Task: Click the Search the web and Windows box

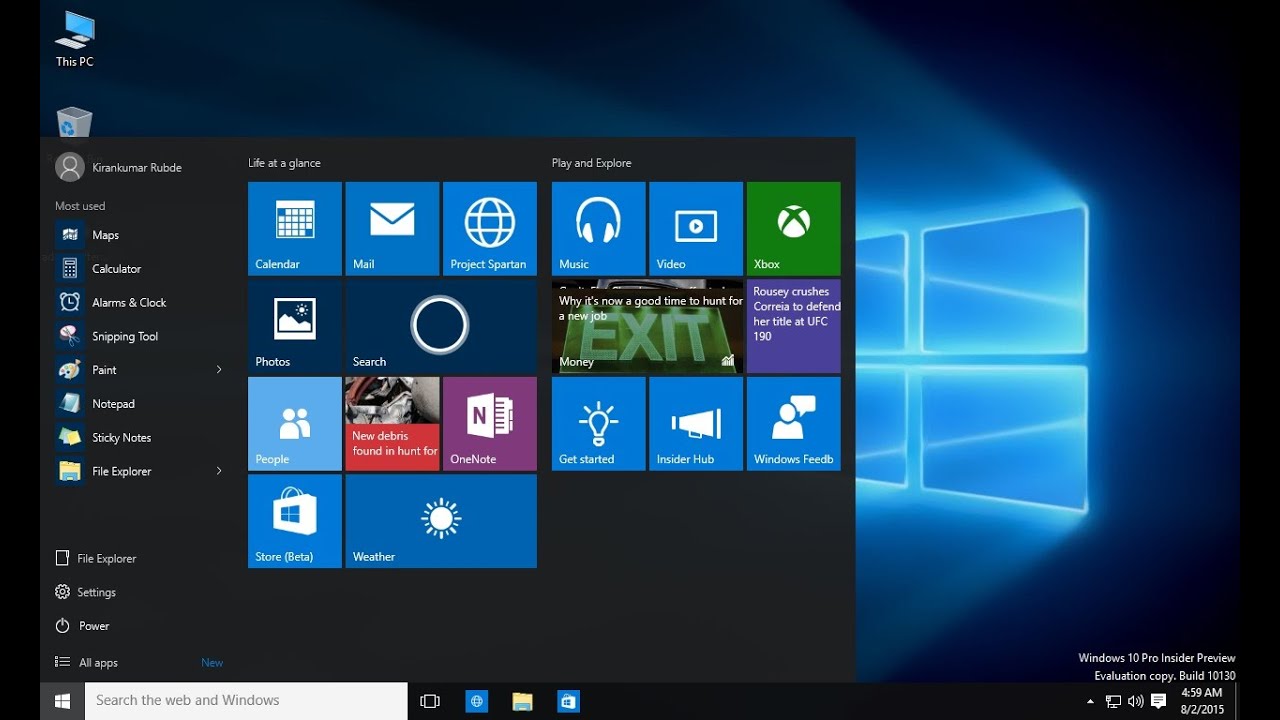Action: click(x=246, y=701)
